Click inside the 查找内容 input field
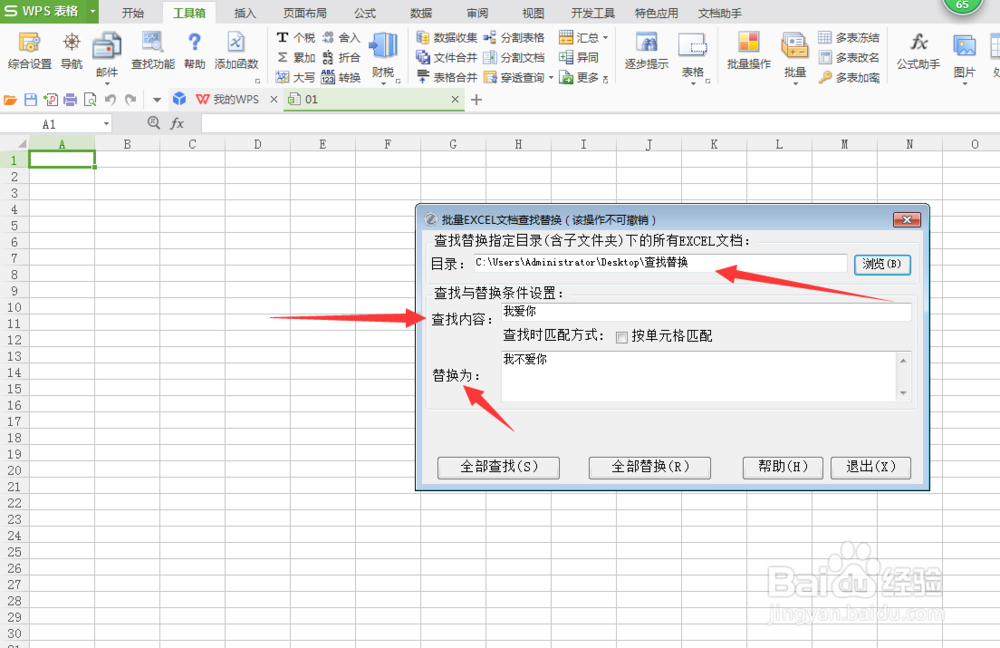 click(700, 311)
